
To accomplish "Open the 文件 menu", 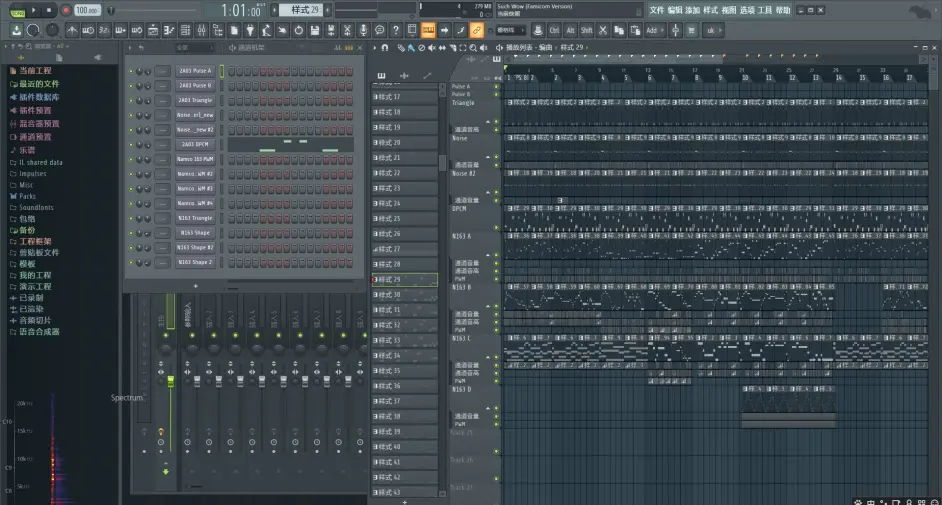I will 657,10.
